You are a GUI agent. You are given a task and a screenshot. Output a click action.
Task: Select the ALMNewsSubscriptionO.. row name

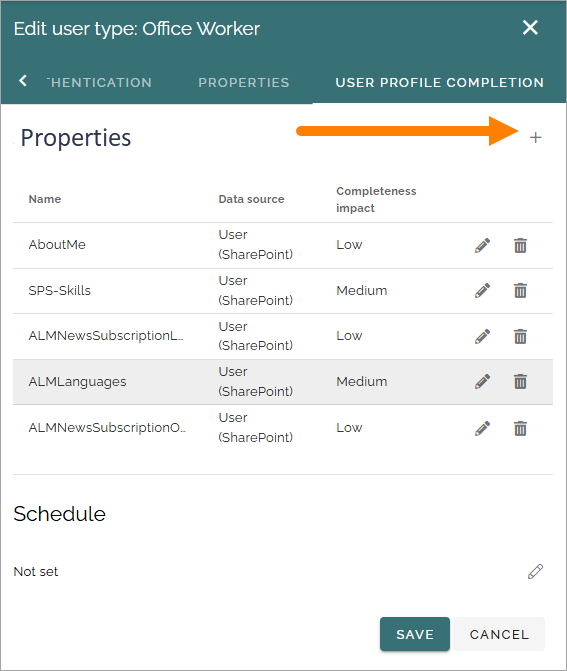click(107, 428)
